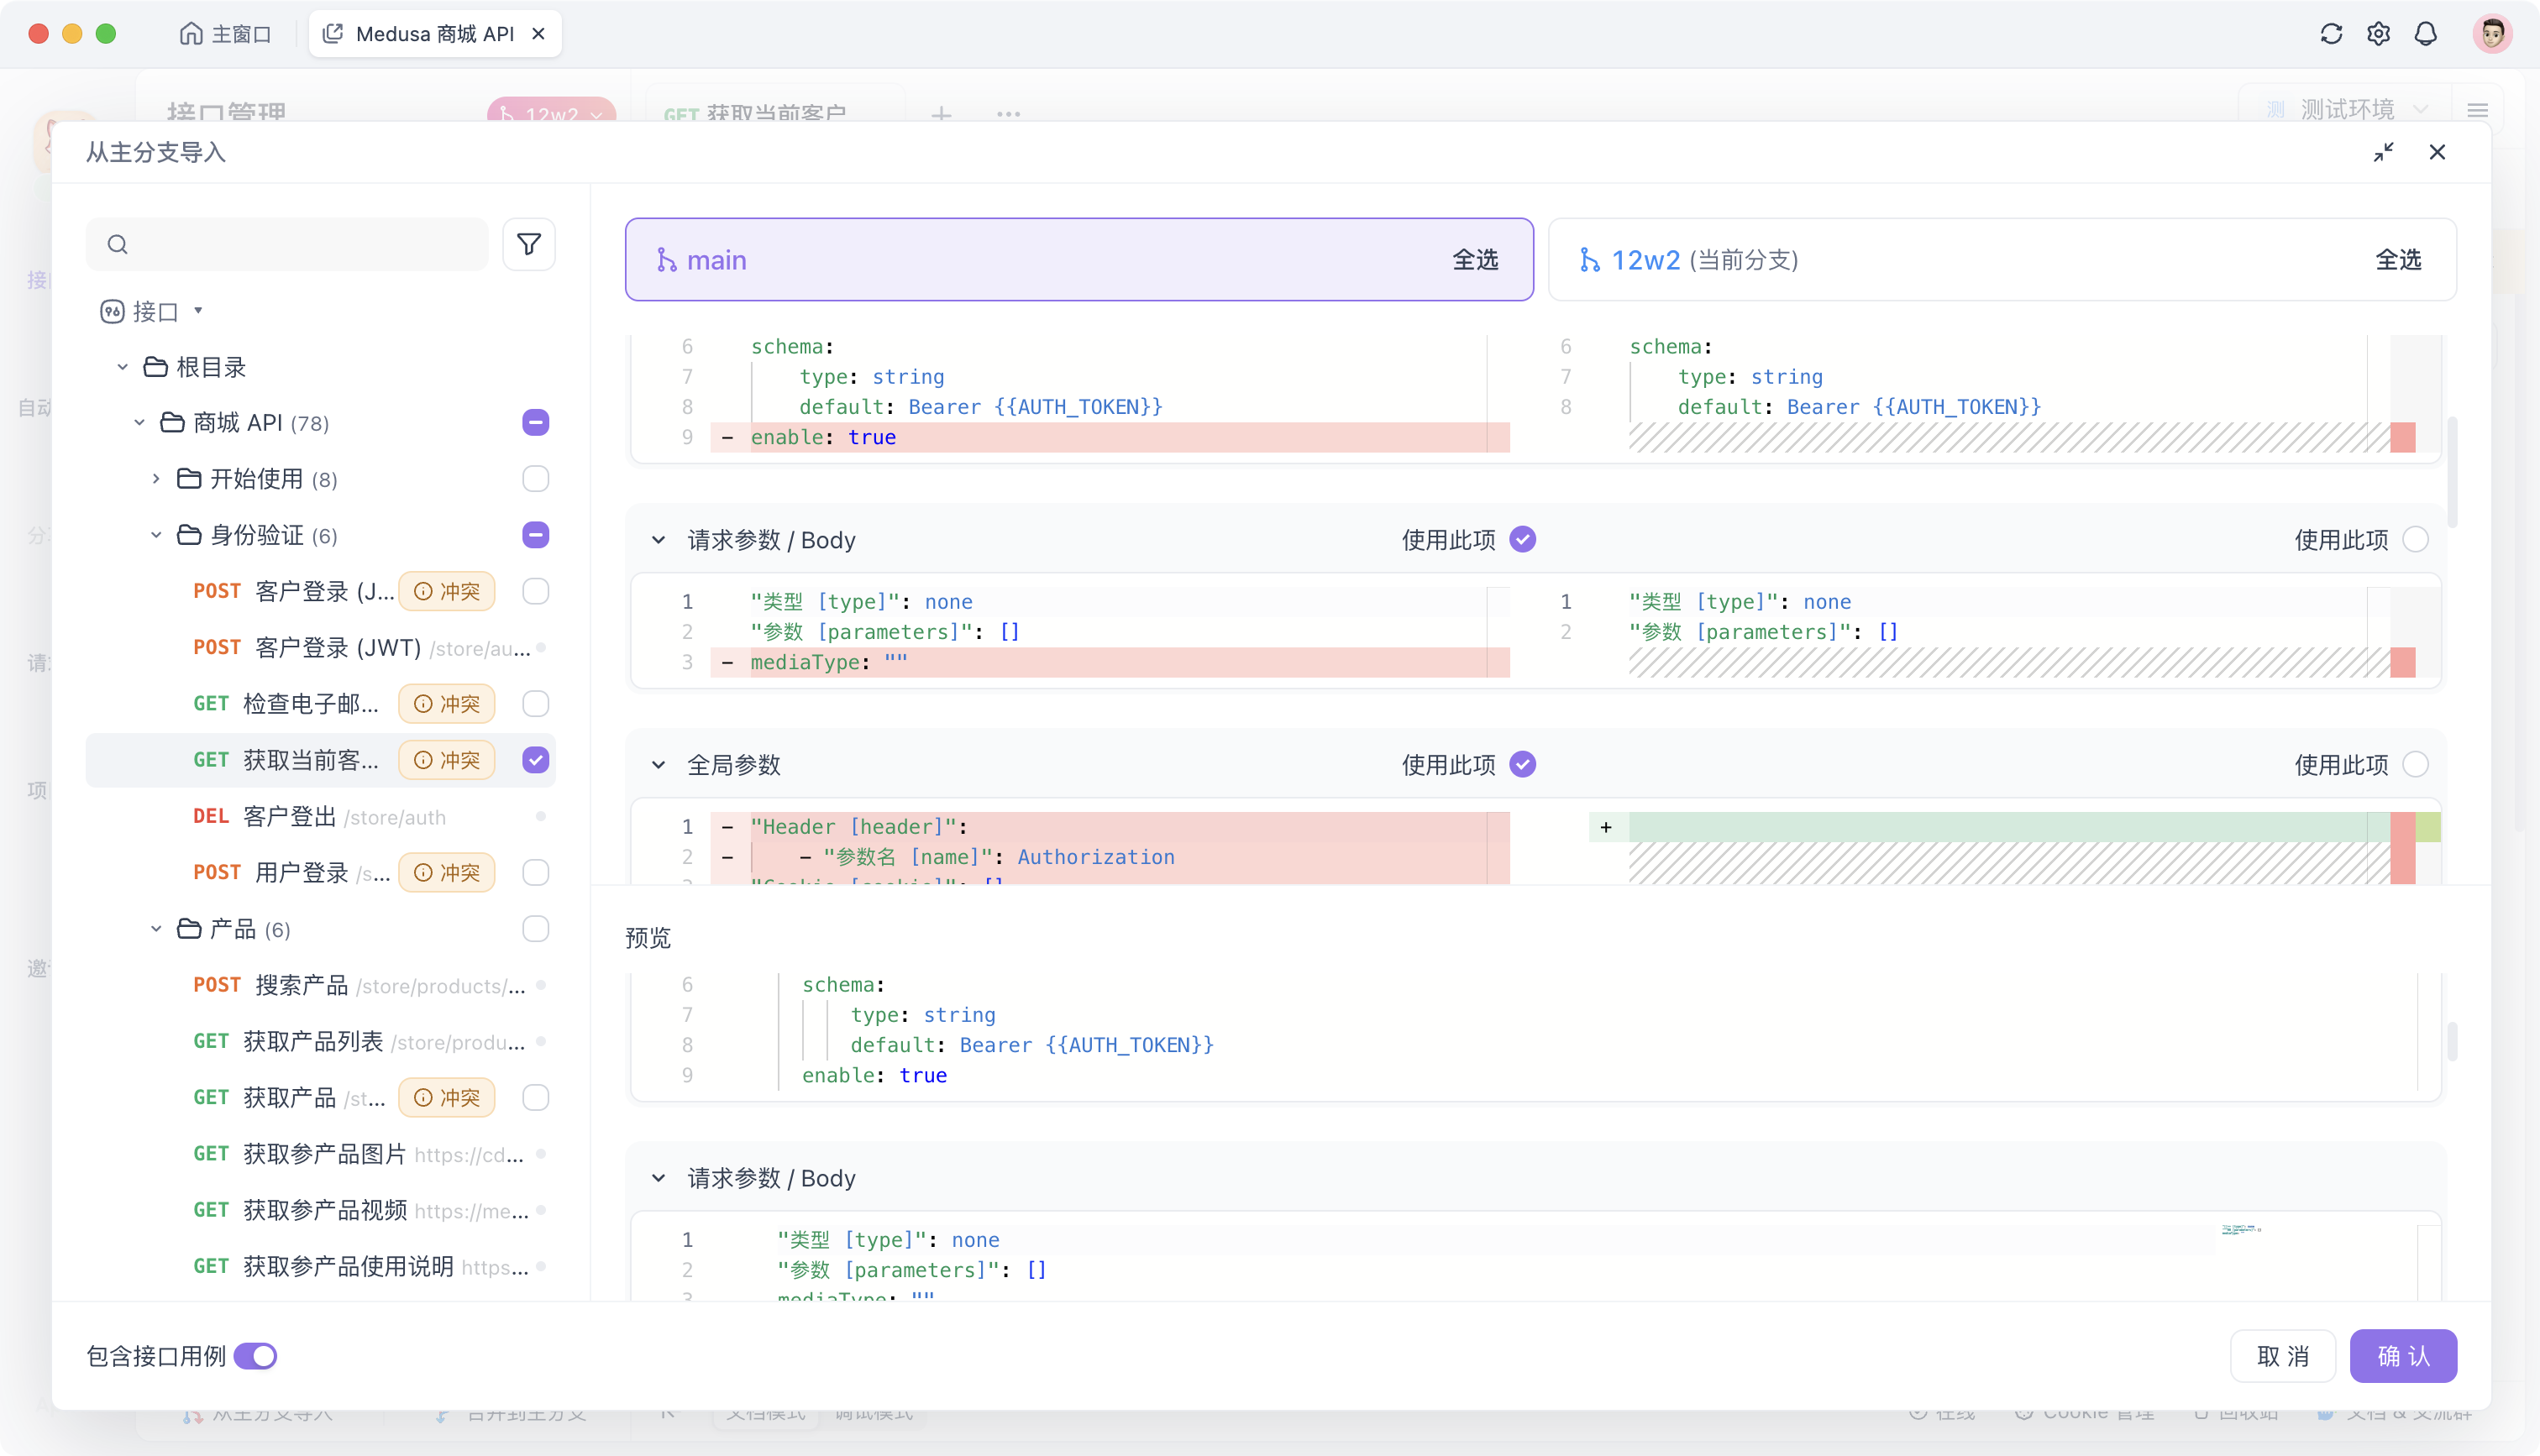Open the notifications bell
Image resolution: width=2540 pixels, height=1456 pixels.
click(2425, 34)
